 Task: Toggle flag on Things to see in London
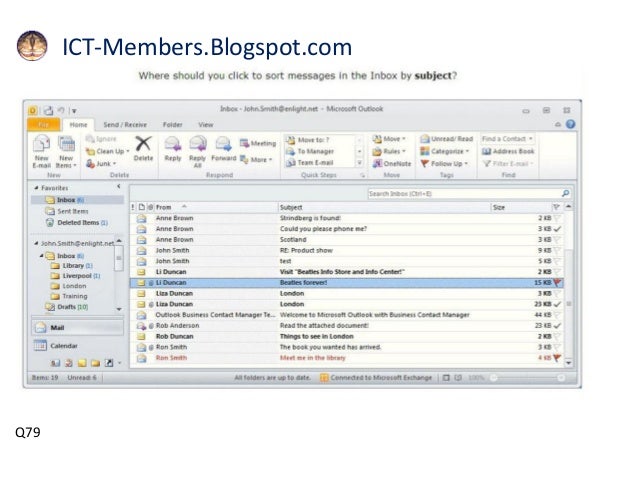point(557,336)
